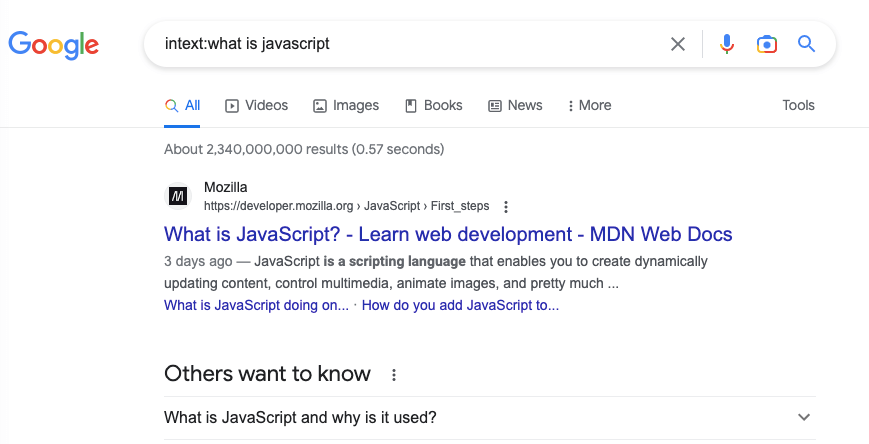This screenshot has height=444, width=869.
Task: Open the More search filters dropdown
Action: point(589,105)
